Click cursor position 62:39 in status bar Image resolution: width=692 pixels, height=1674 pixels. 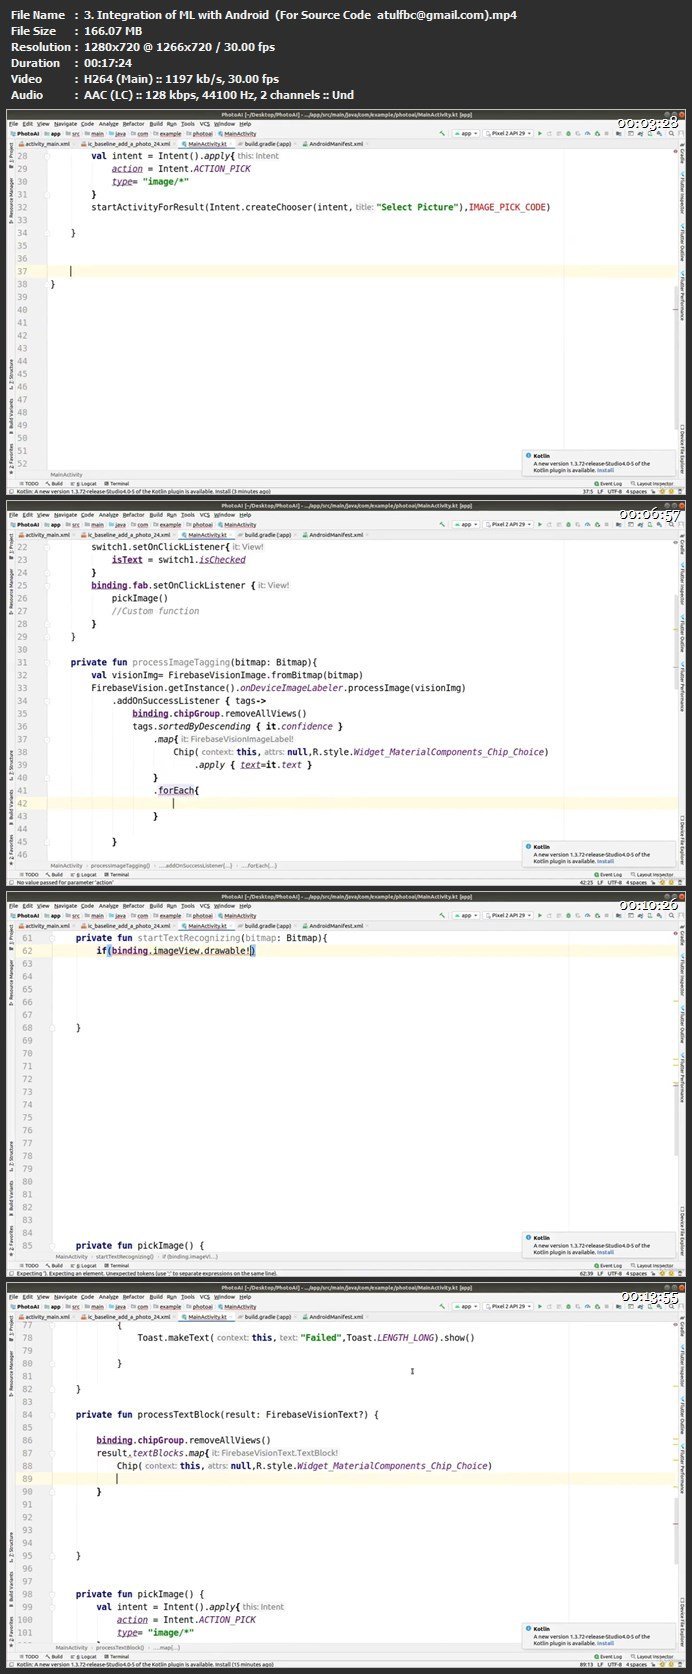pyautogui.click(x=588, y=1274)
